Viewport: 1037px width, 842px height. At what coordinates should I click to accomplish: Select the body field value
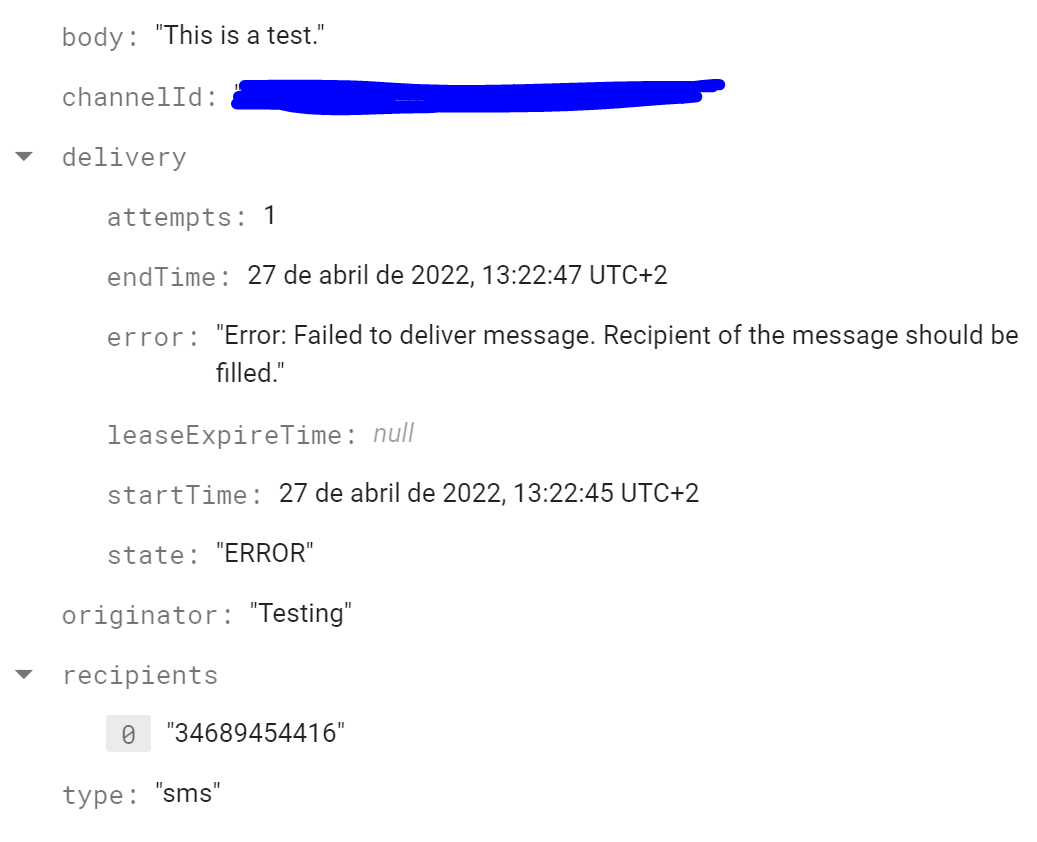click(239, 36)
